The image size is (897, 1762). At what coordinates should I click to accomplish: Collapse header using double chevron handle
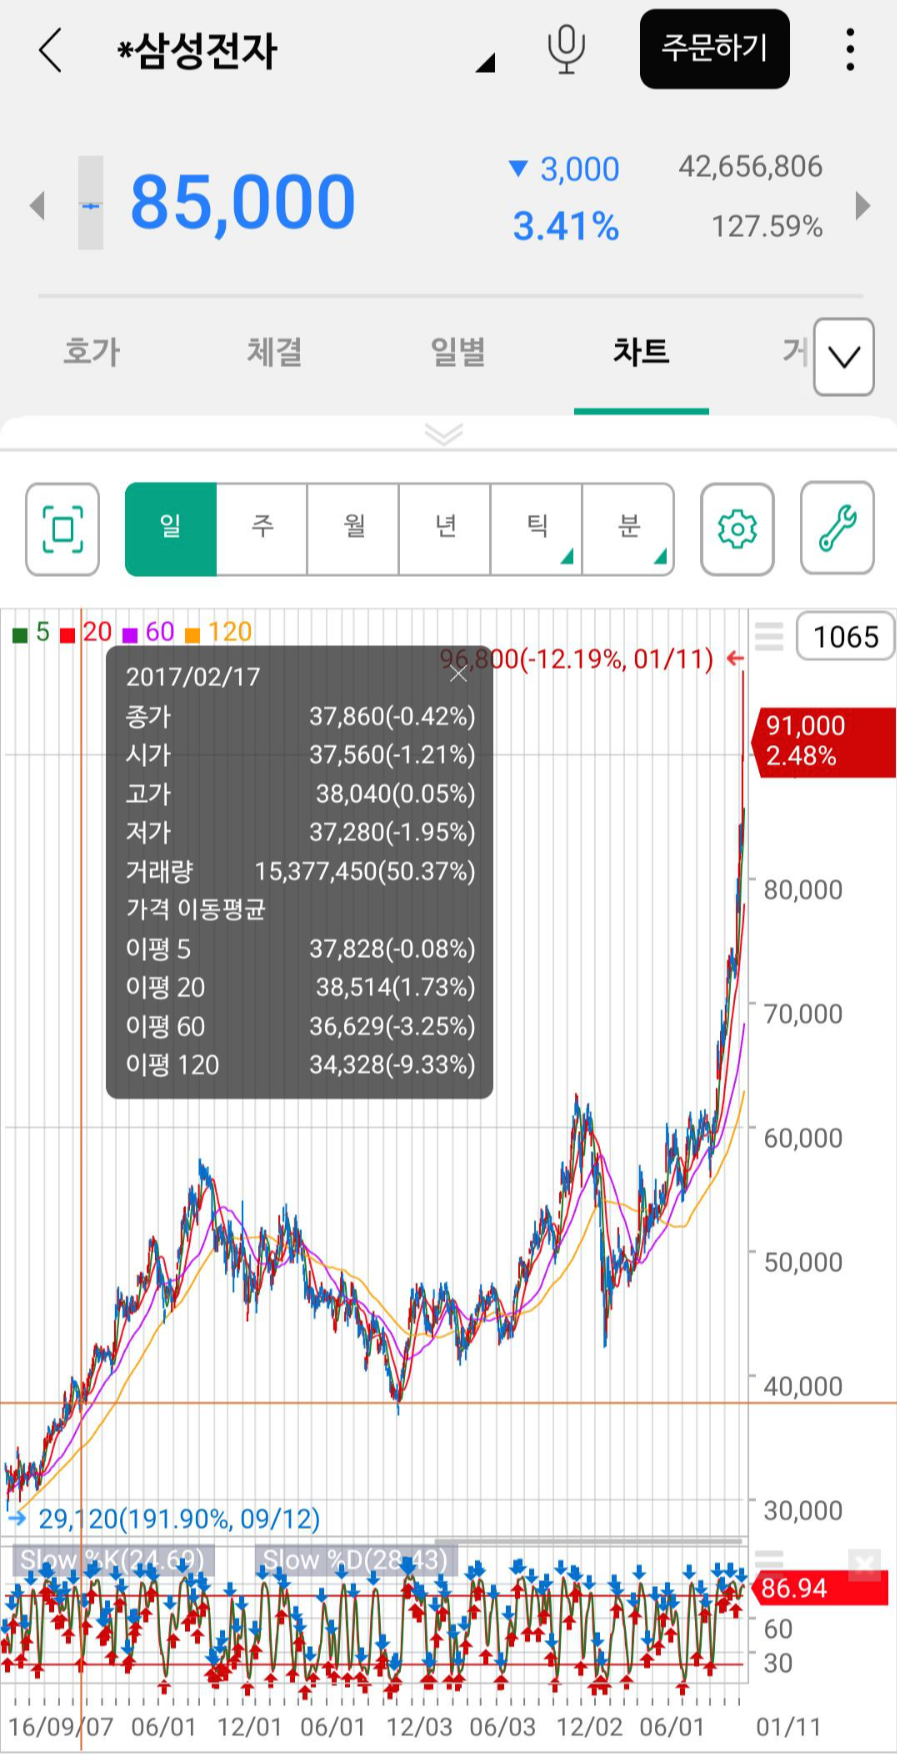click(x=444, y=434)
